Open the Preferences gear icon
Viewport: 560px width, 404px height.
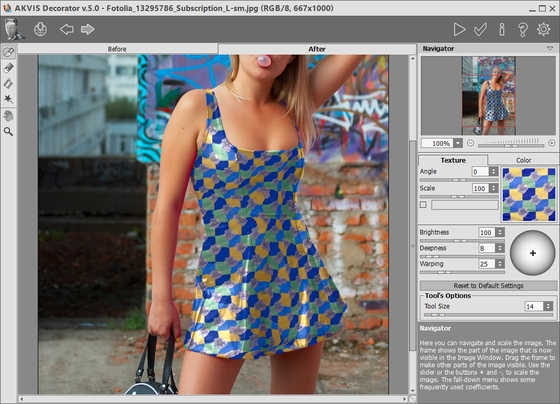pyautogui.click(x=544, y=30)
